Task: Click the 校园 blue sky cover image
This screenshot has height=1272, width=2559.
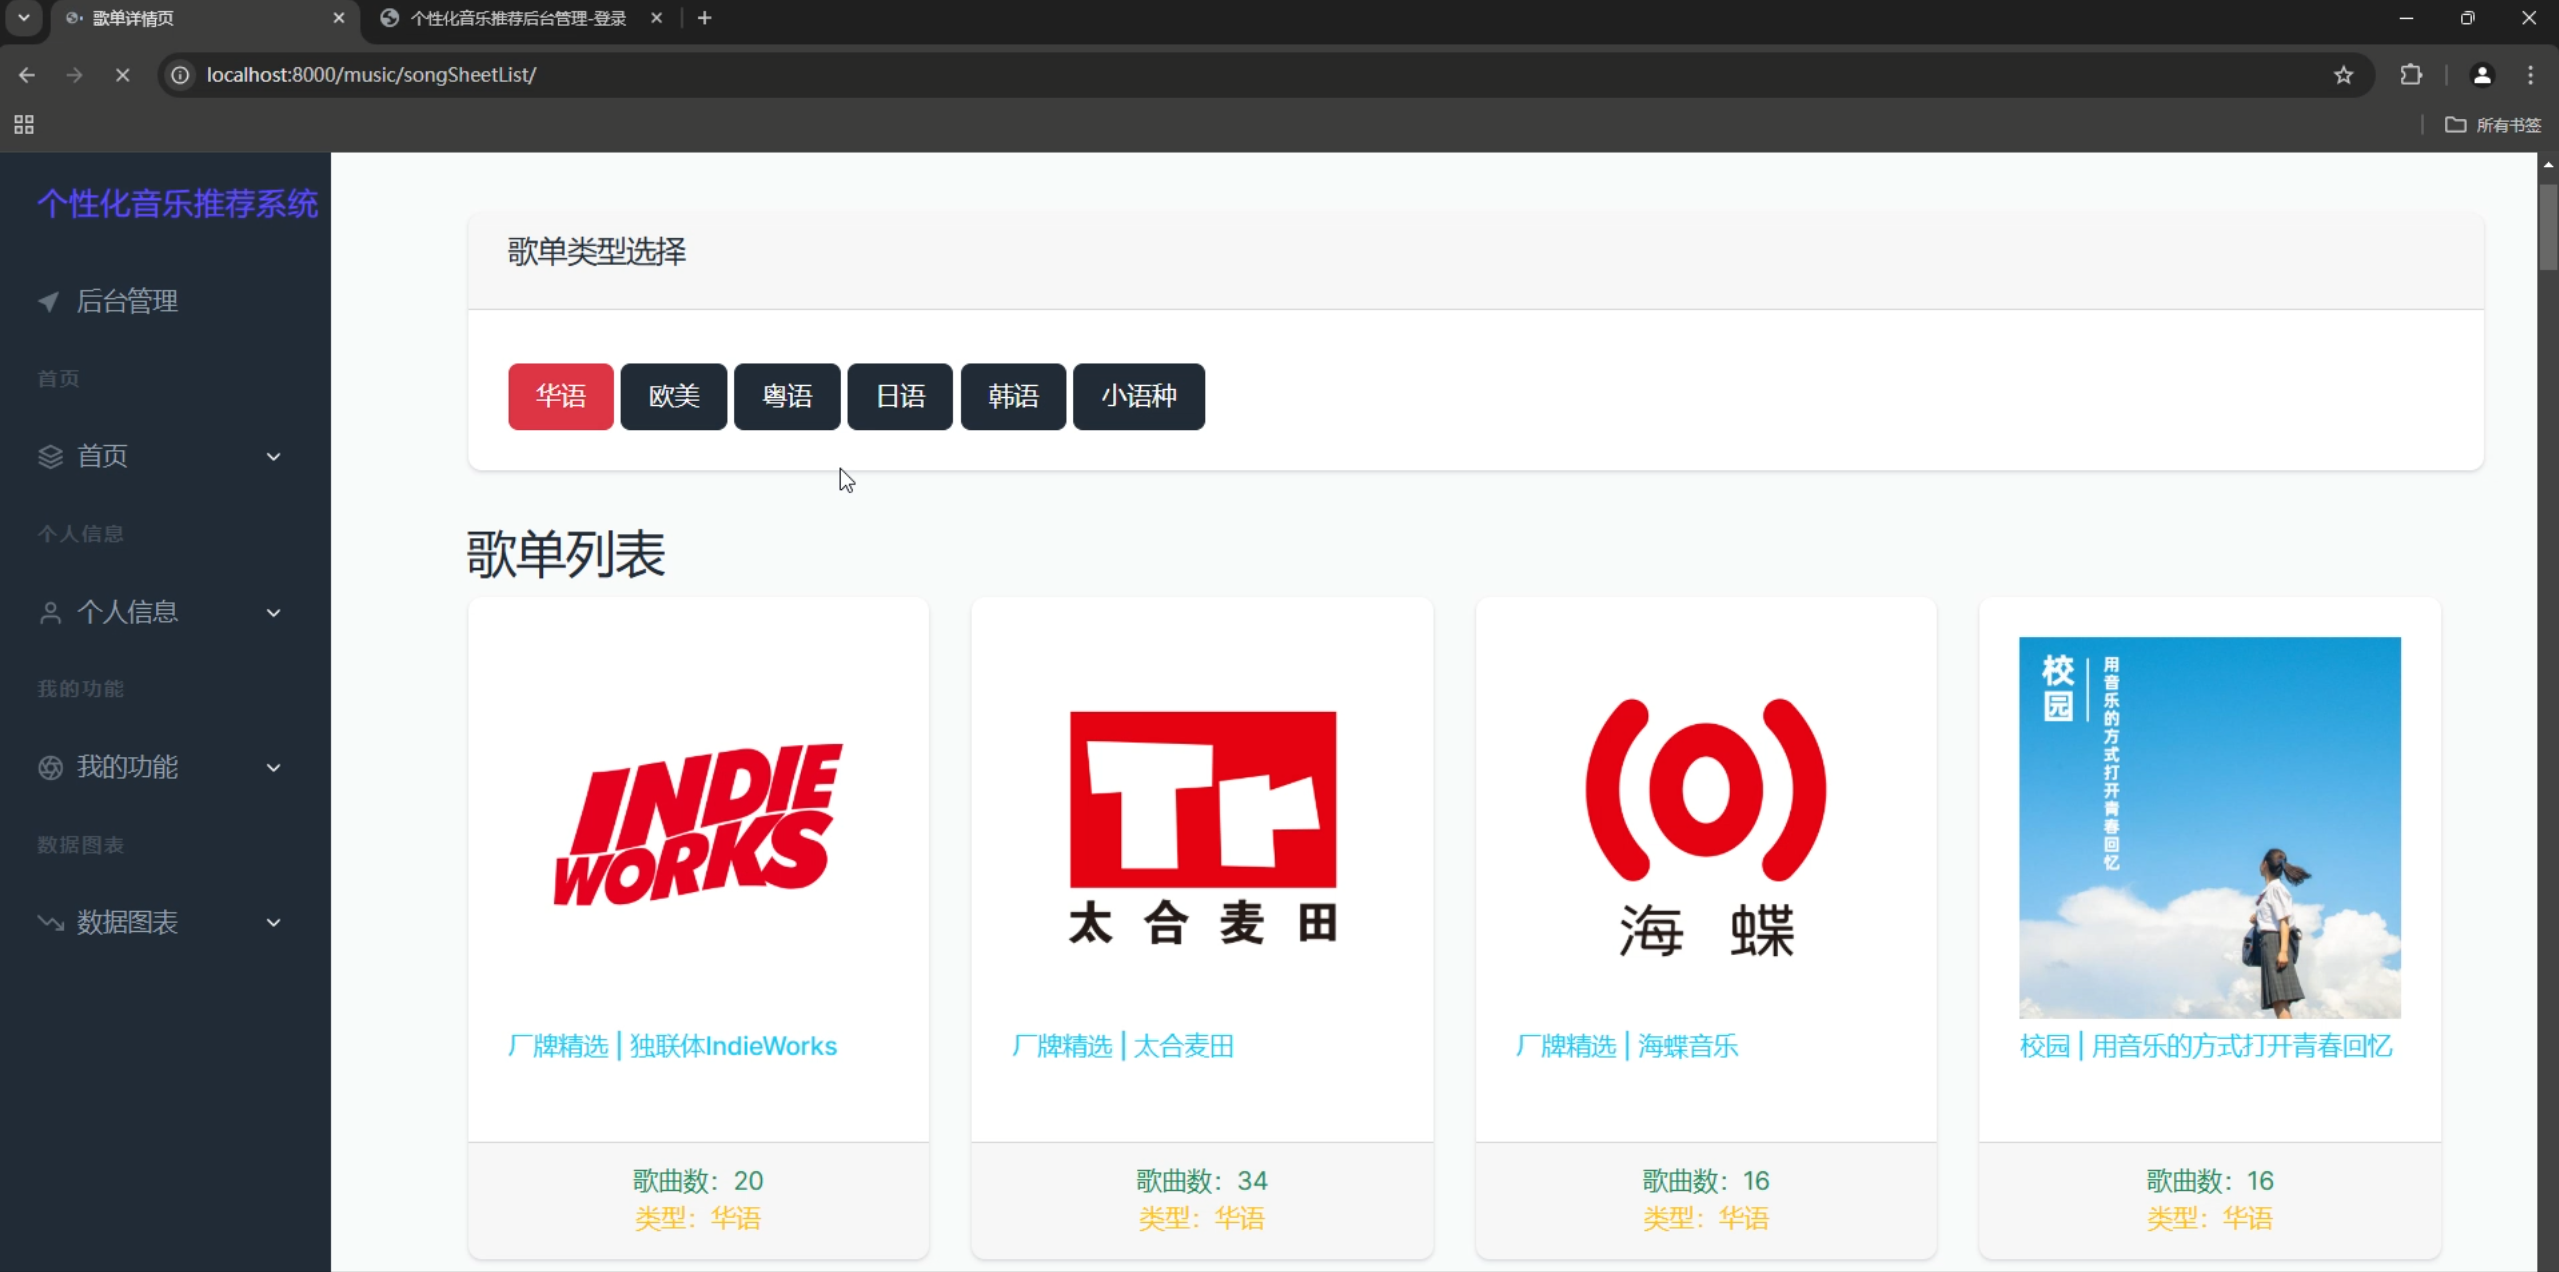Action: [x=2210, y=827]
